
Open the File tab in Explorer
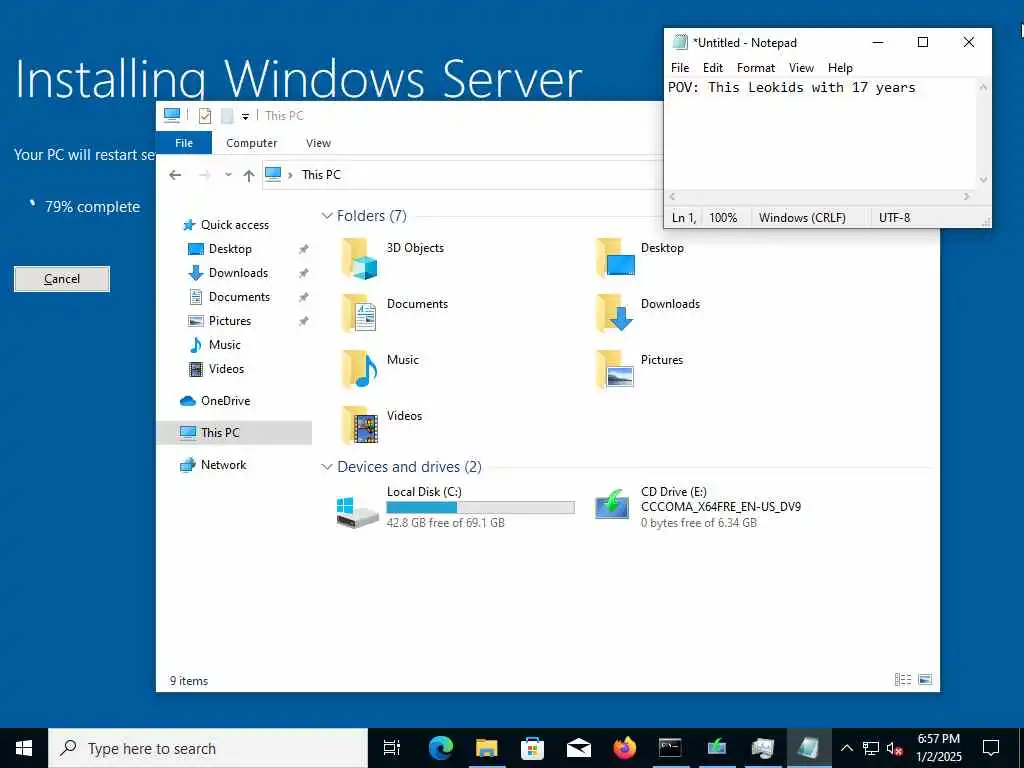[184, 143]
